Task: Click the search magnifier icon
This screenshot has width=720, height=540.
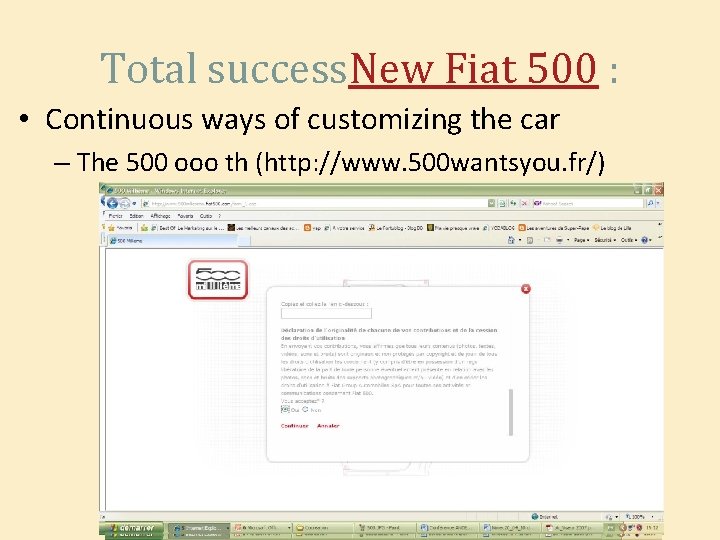Action: (x=650, y=203)
